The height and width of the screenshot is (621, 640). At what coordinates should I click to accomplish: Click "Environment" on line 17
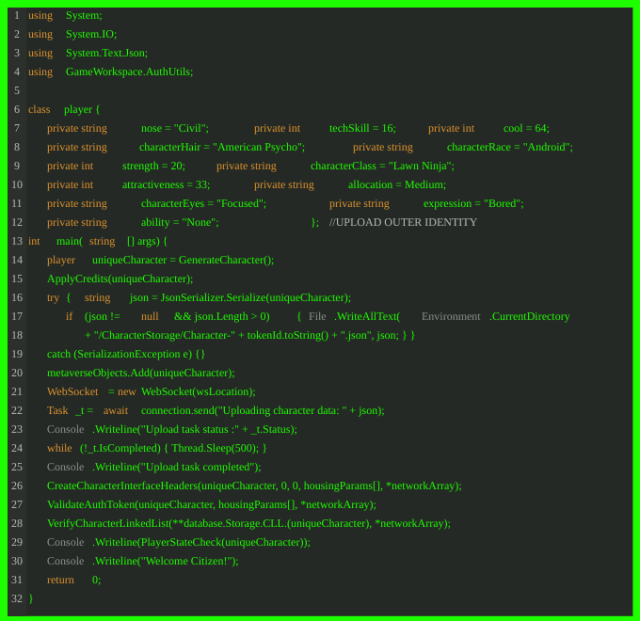(x=451, y=316)
